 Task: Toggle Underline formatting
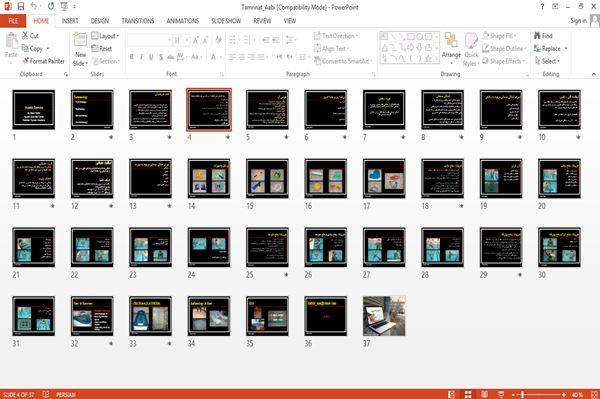tap(151, 57)
